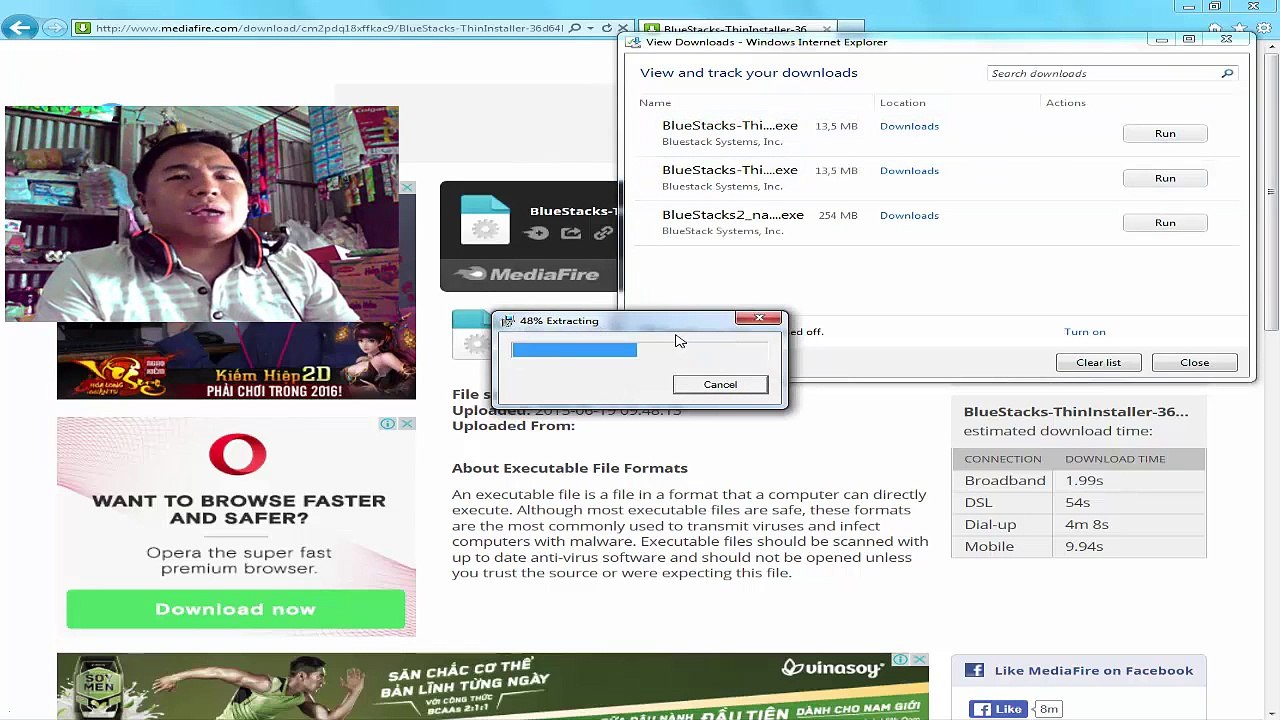Viewport: 1280px width, 720px height.
Task: Click the Vinasoy banner ad info icon
Action: pyautogui.click(x=900, y=660)
